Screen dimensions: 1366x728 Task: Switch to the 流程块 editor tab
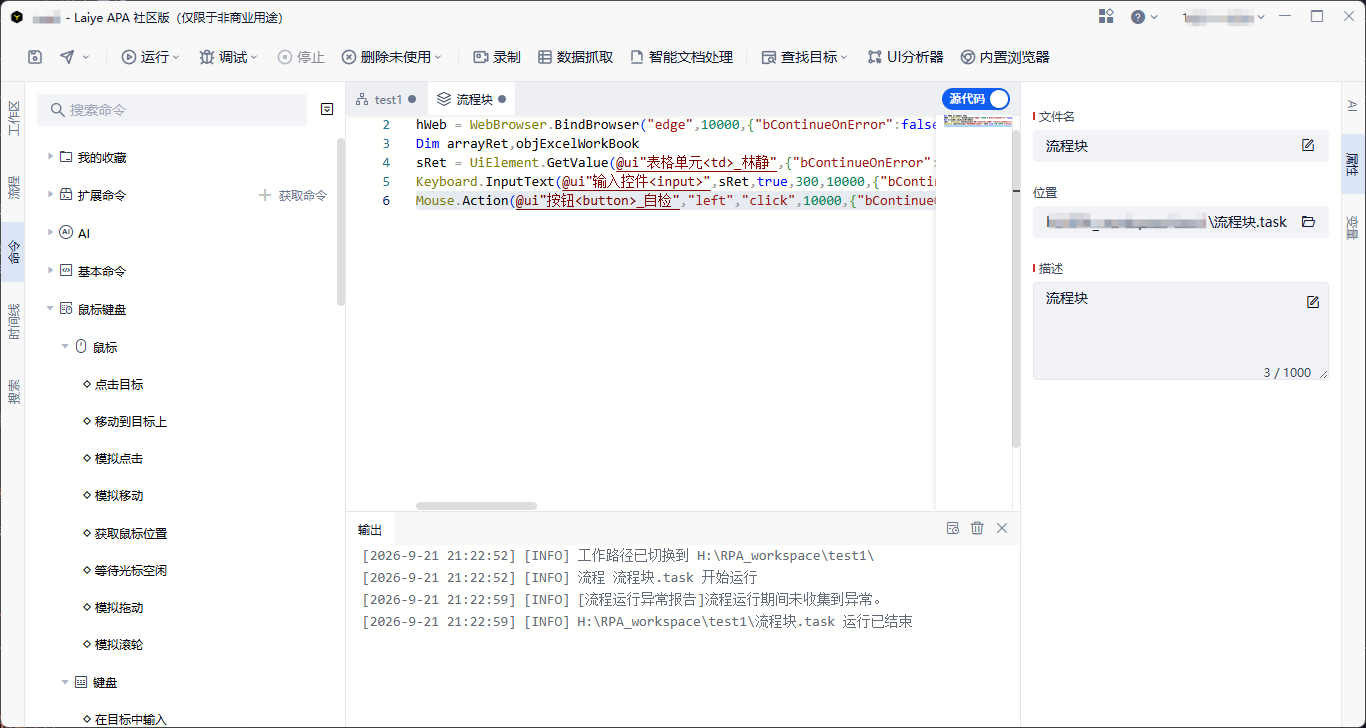(x=471, y=99)
